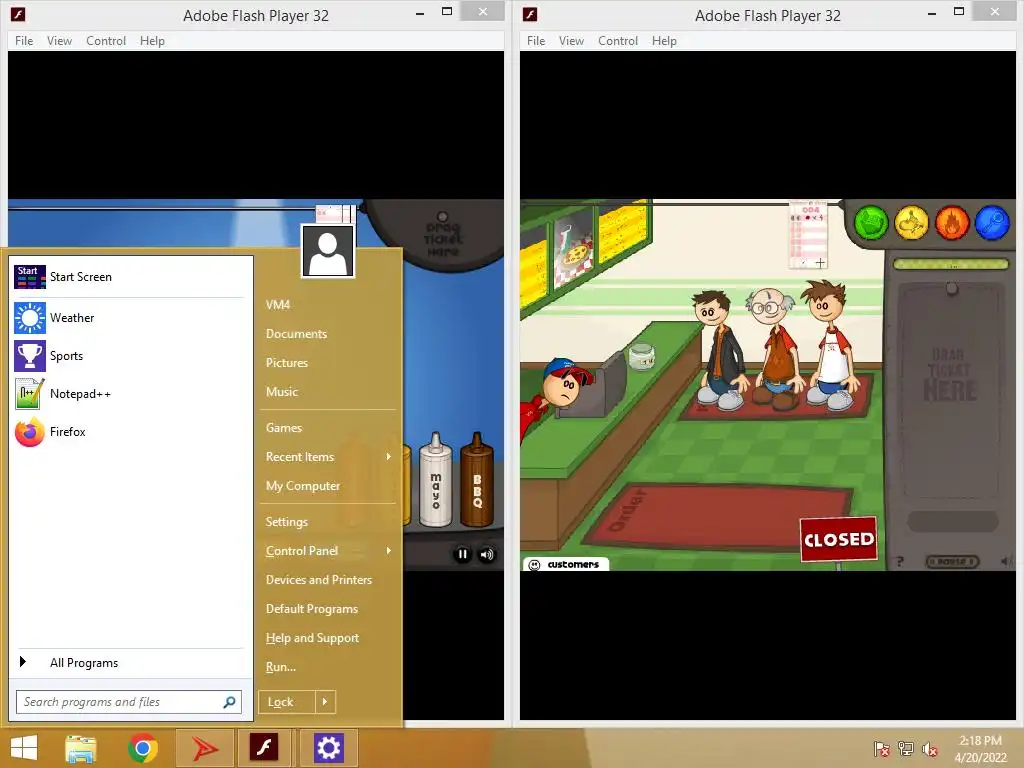Launch the Sports app
This screenshot has height=768, width=1024.
pyautogui.click(x=129, y=356)
